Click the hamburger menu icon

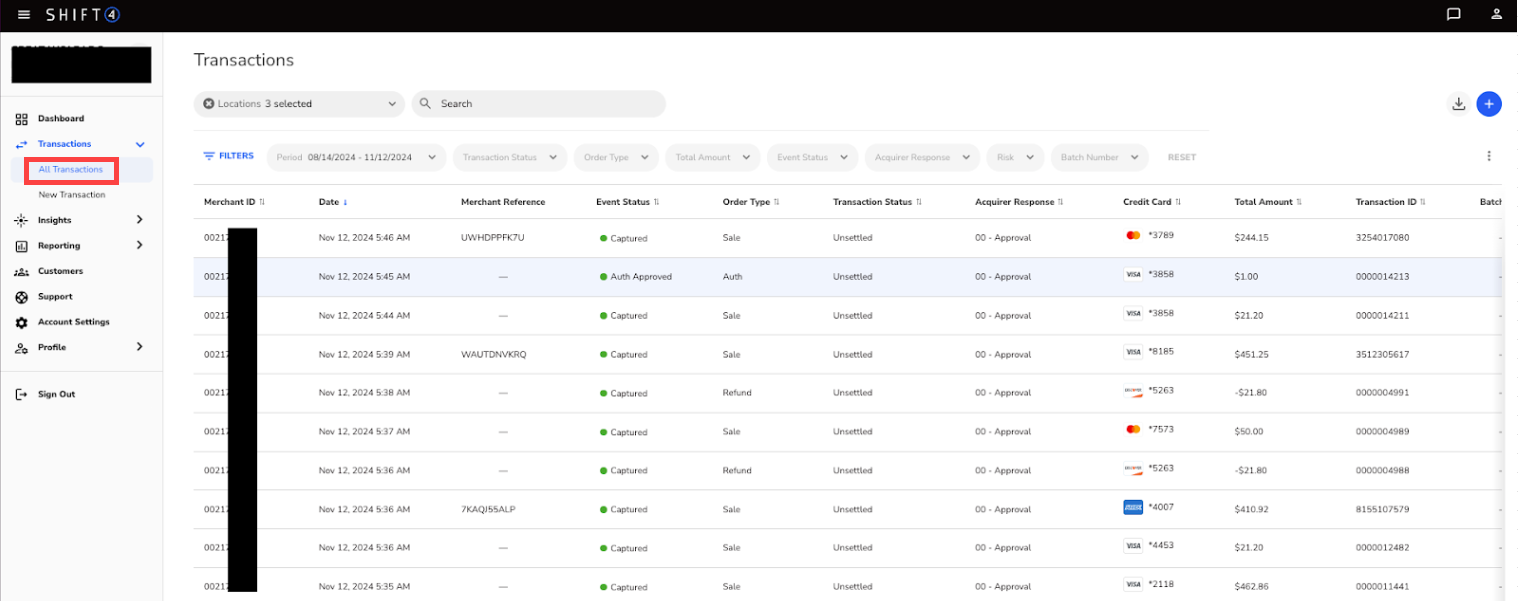pyautogui.click(x=24, y=14)
